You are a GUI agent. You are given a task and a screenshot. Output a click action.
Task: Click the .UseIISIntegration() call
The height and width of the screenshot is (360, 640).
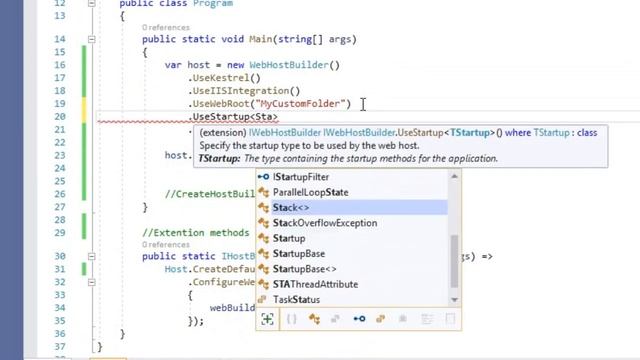pyautogui.click(x=244, y=91)
